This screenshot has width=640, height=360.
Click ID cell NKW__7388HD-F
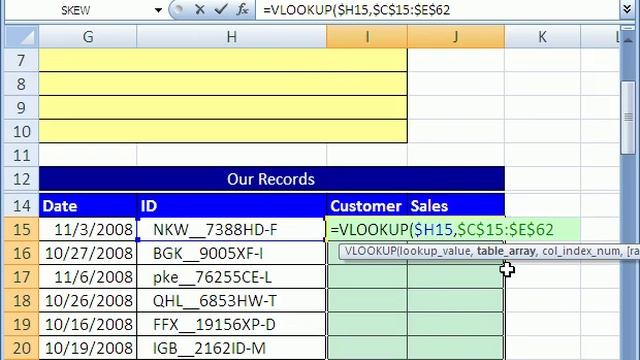231,229
